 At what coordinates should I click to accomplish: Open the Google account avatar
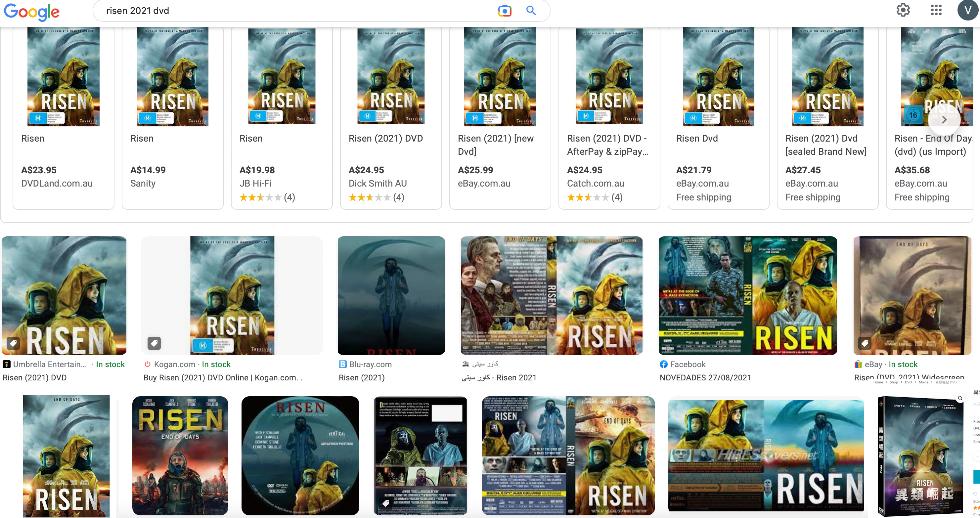click(966, 10)
